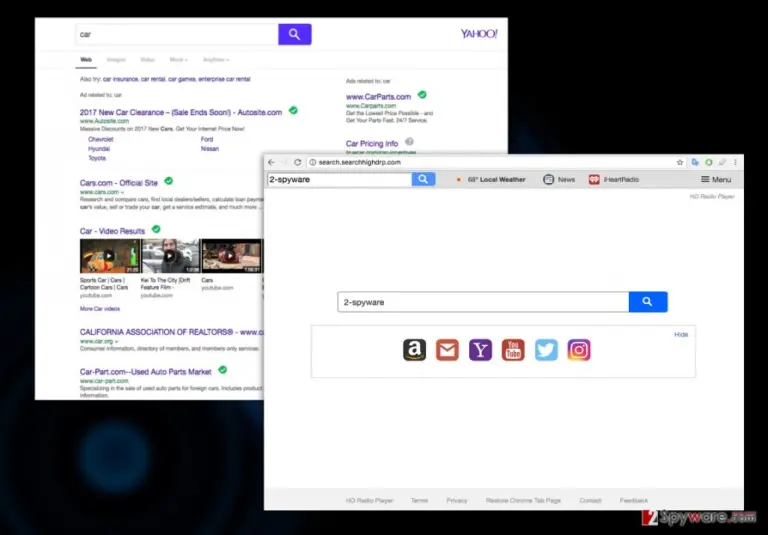This screenshot has width=768, height=535.
Task: Open Cars.com - Official Site result
Action: [119, 183]
